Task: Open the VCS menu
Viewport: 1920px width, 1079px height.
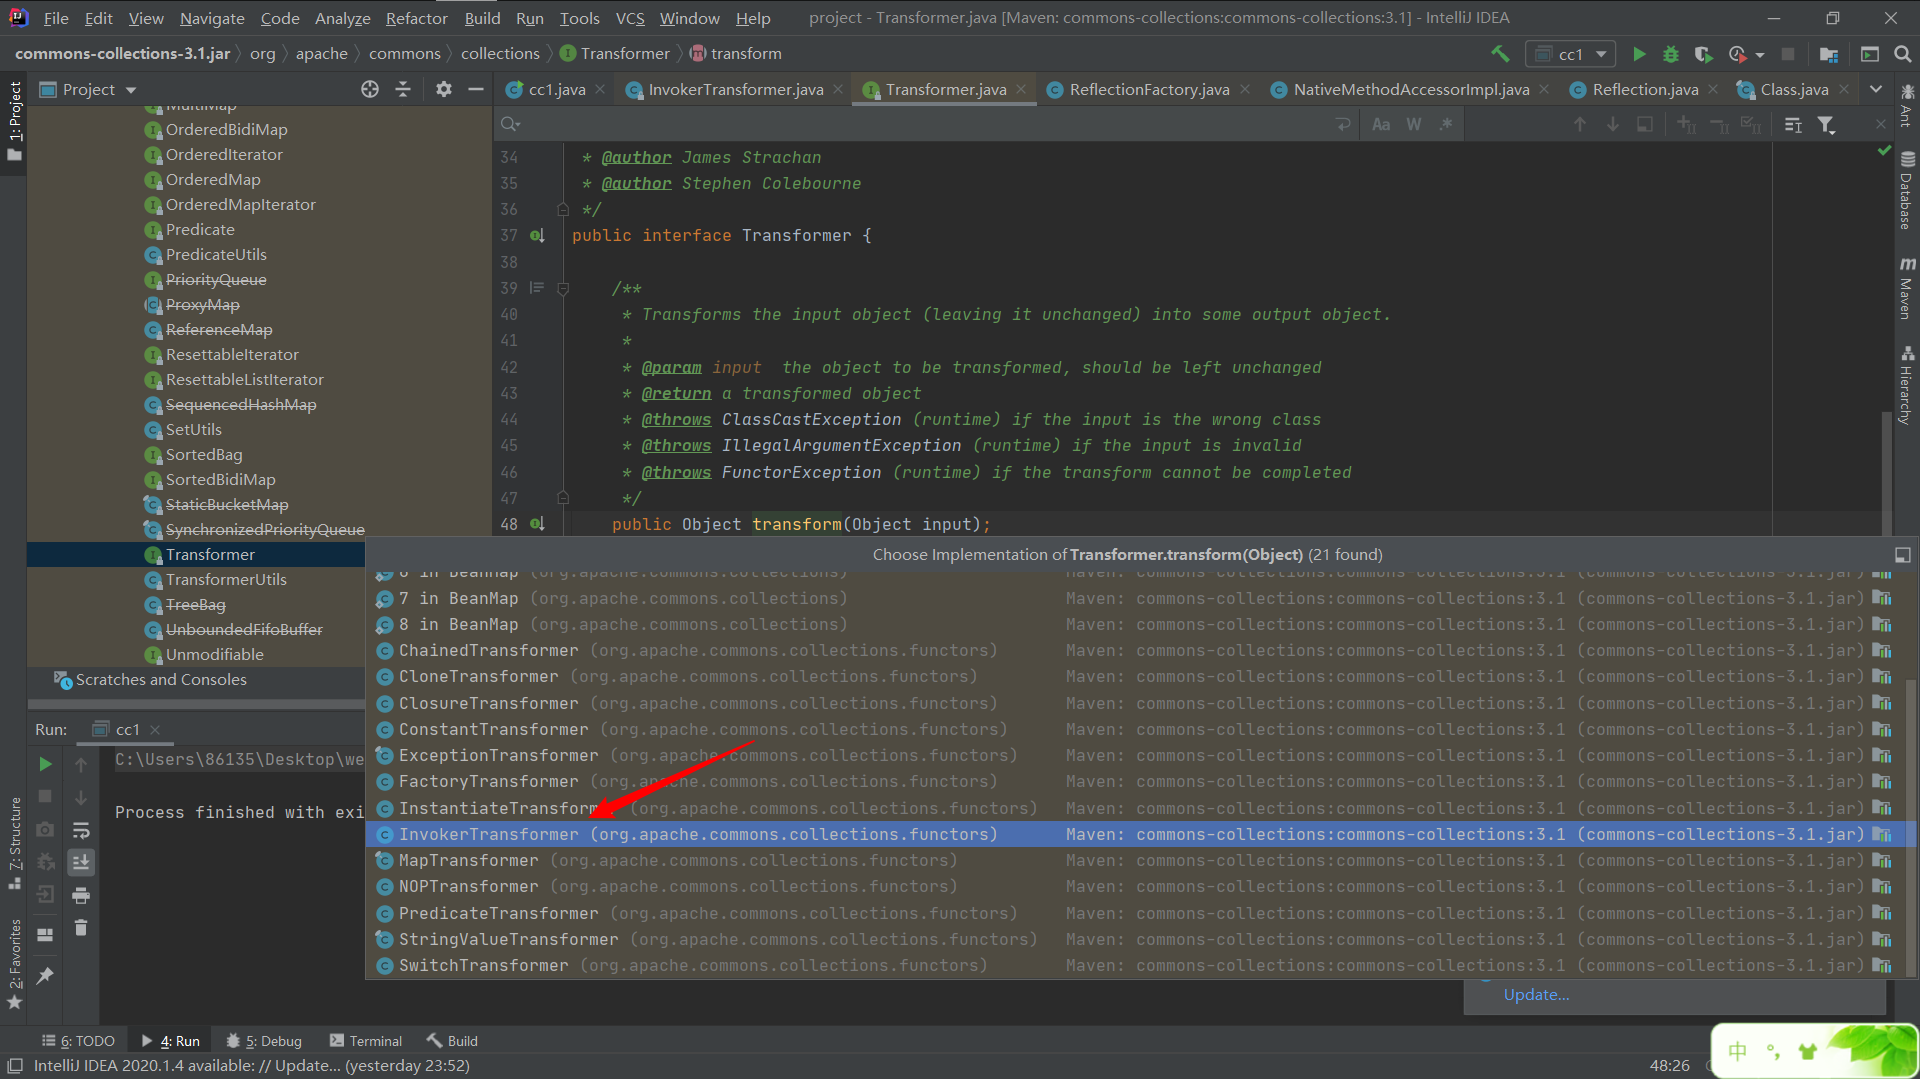Action: tap(630, 18)
